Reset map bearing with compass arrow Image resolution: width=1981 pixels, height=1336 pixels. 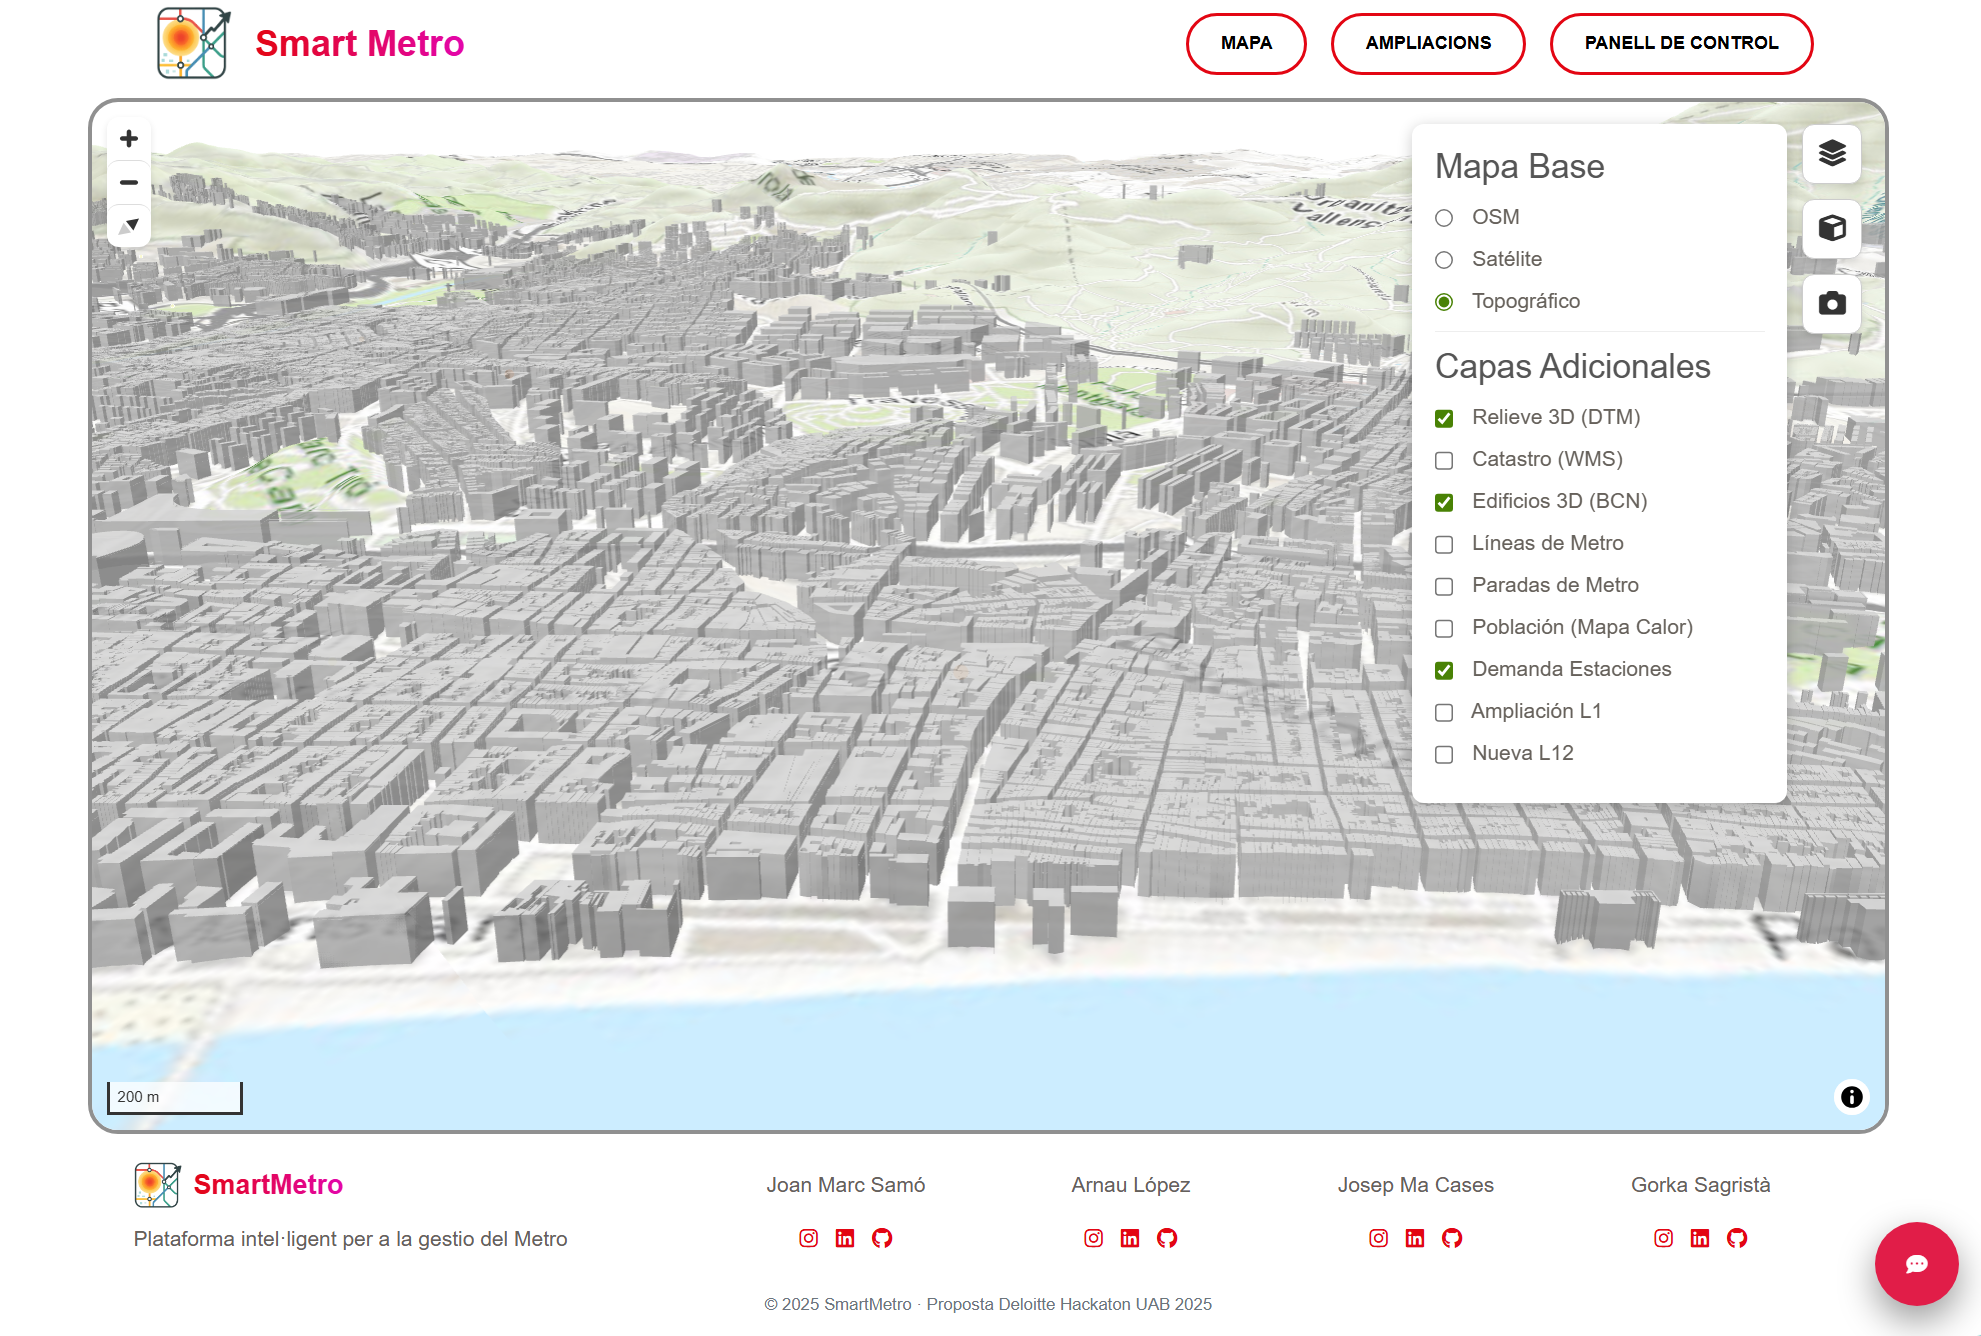pos(128,226)
